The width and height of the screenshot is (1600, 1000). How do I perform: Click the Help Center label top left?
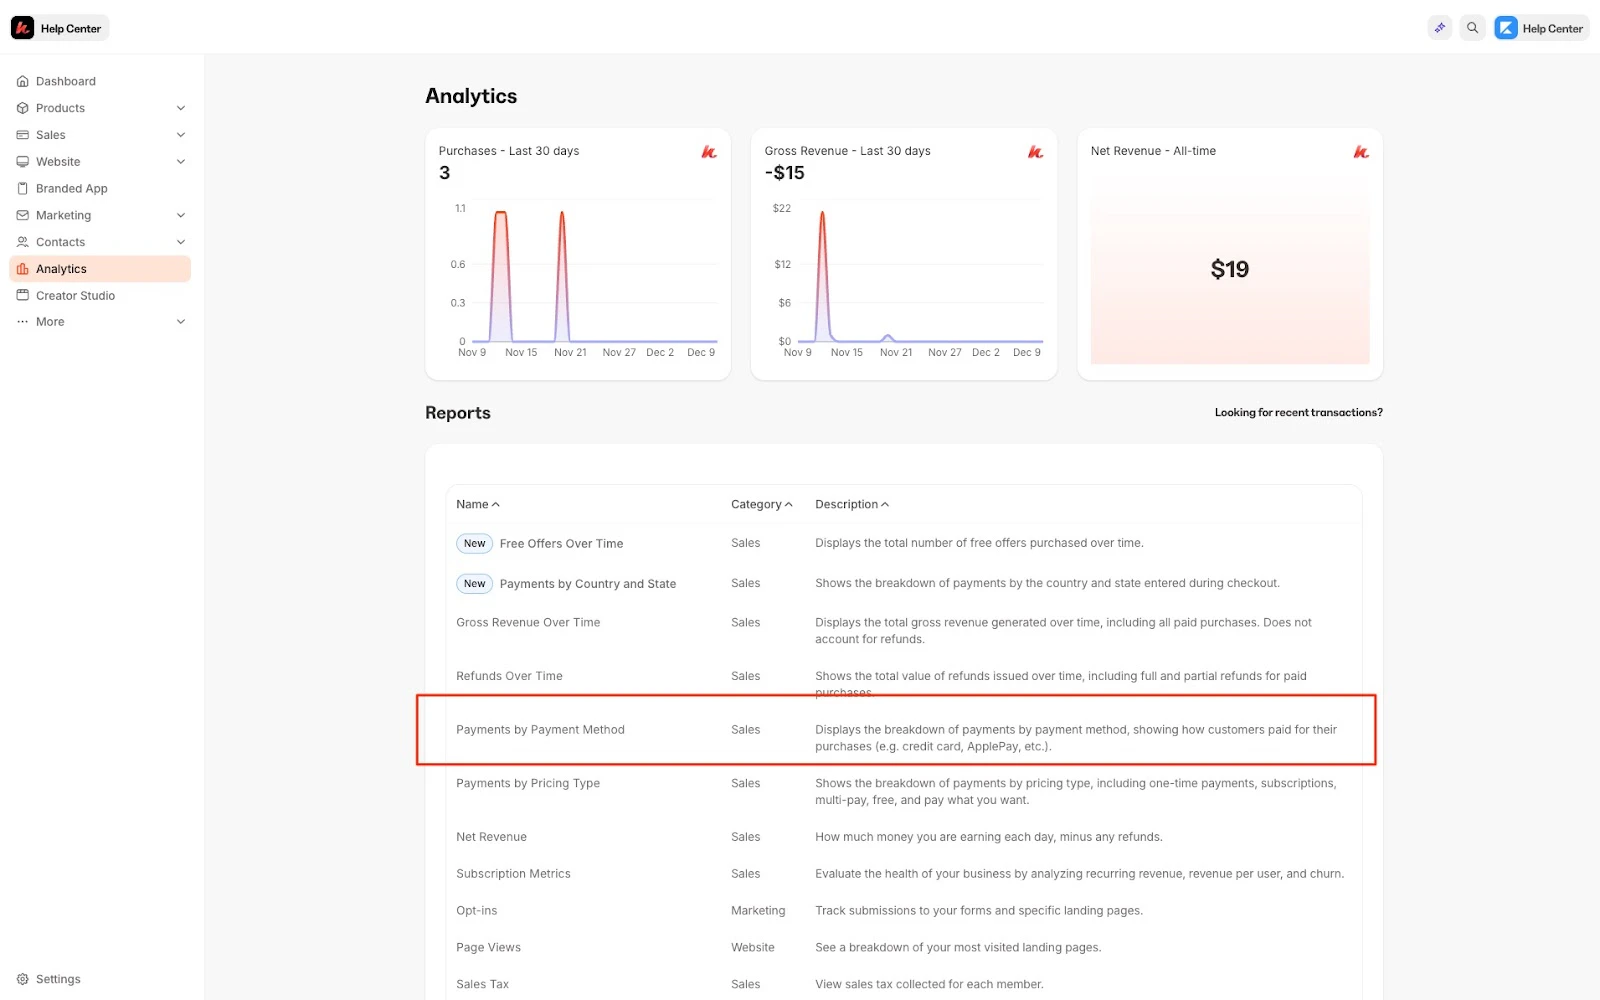71,29
